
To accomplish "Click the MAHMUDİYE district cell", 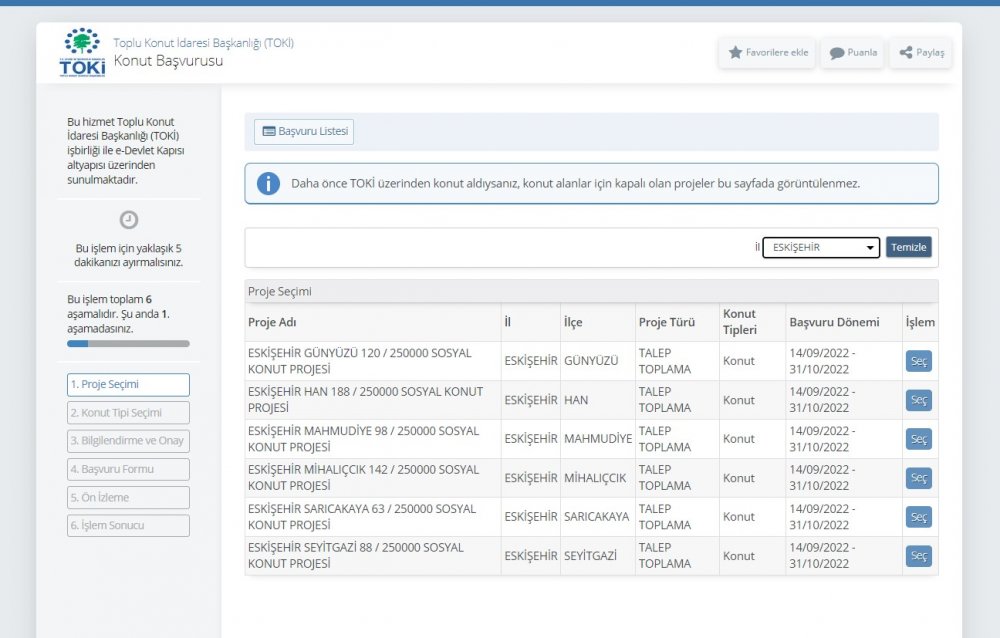I will pos(598,439).
